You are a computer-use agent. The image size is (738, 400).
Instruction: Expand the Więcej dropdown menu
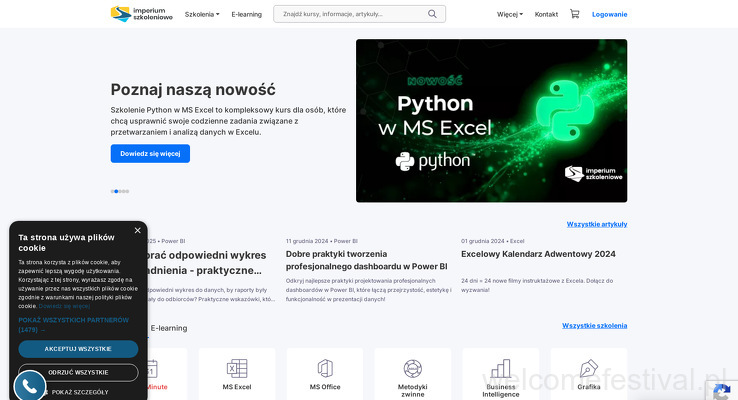coord(510,15)
